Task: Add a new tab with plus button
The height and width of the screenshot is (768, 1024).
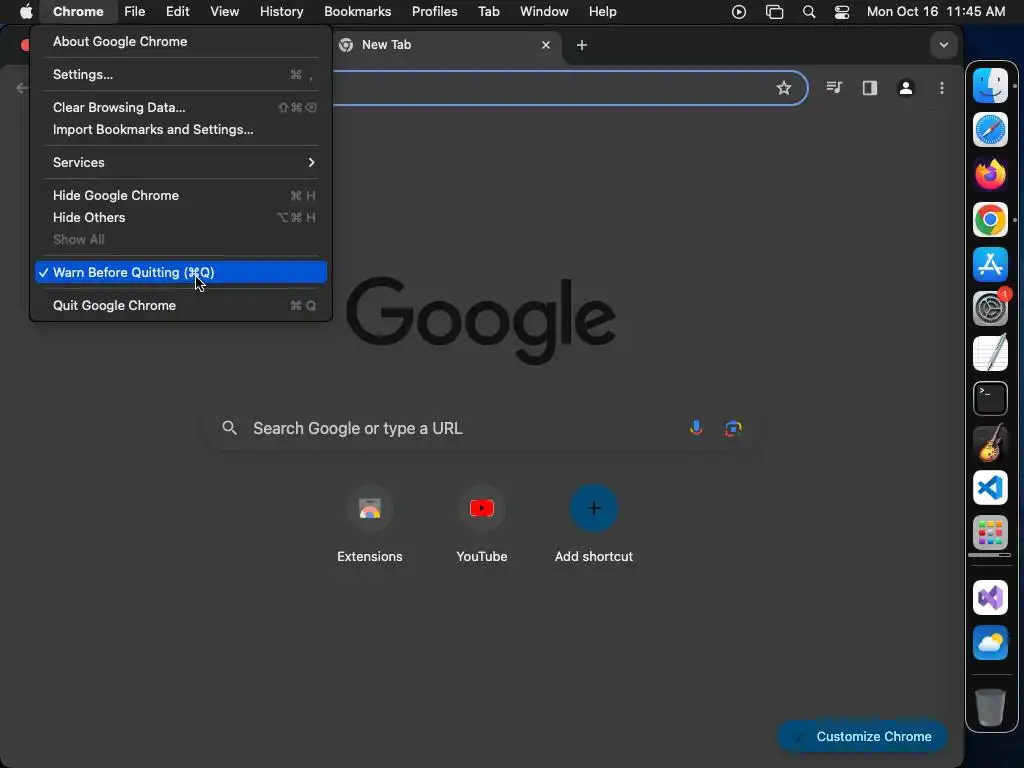Action: click(x=581, y=45)
